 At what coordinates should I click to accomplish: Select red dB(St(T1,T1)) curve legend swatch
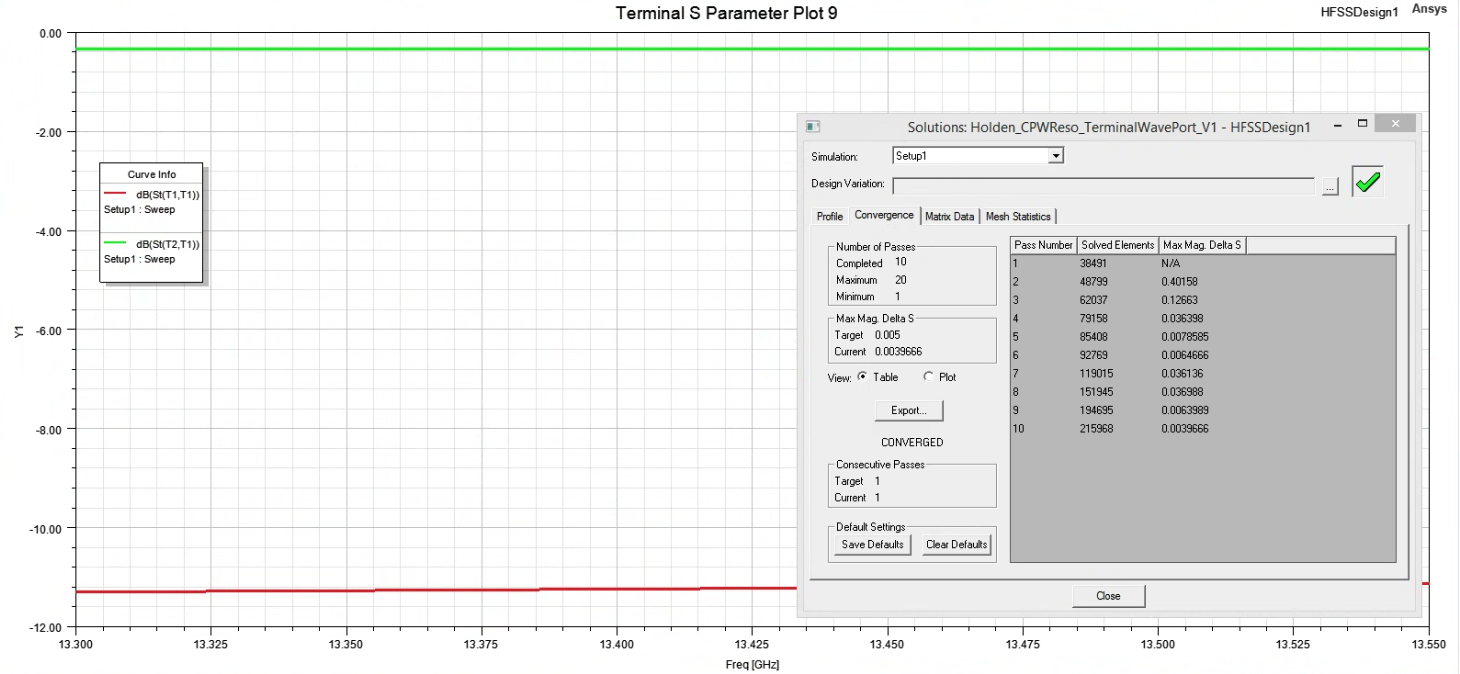click(x=116, y=195)
